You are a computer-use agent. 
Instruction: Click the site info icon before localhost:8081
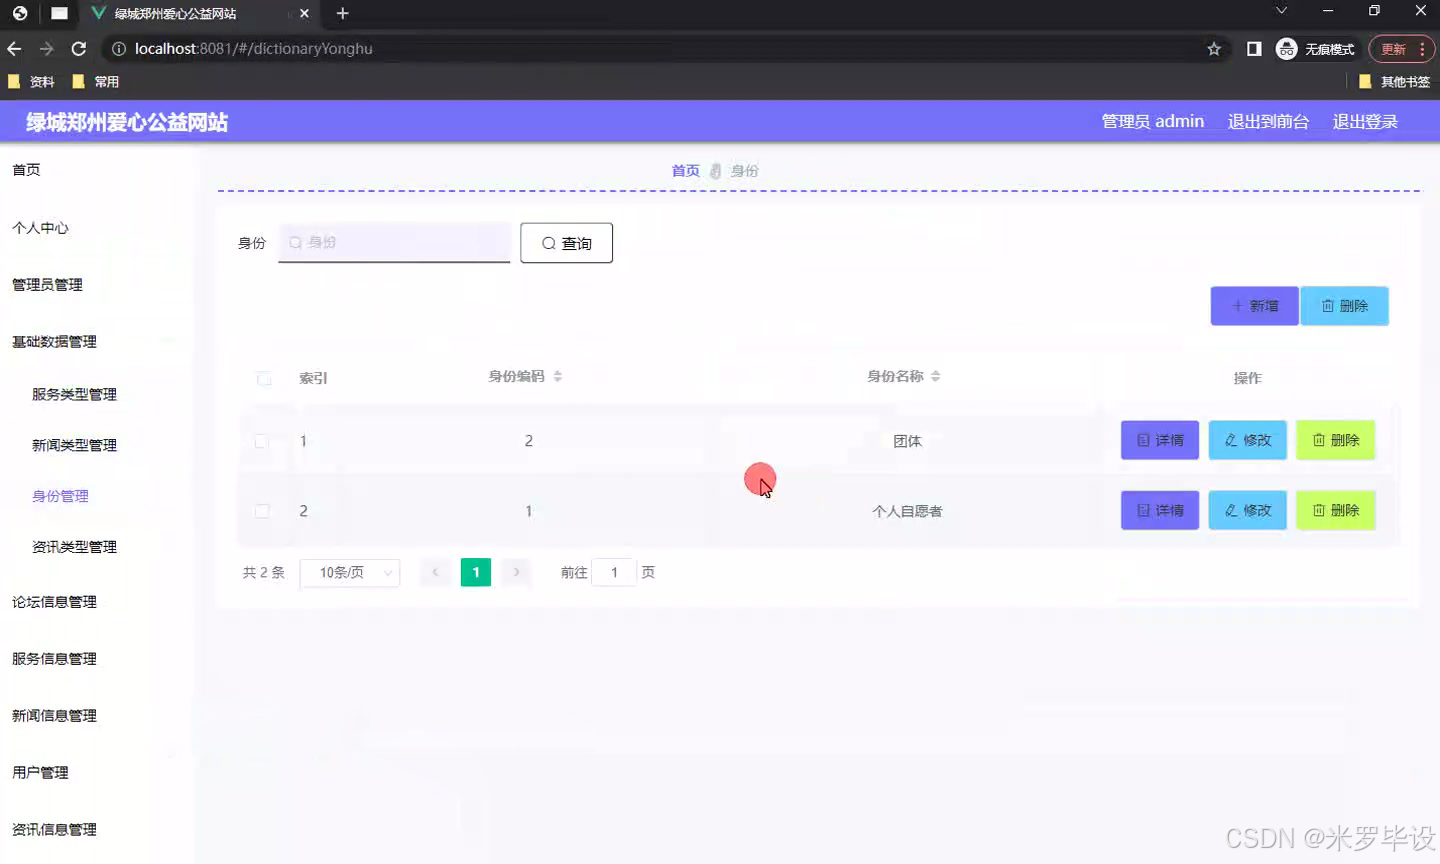pyautogui.click(x=119, y=47)
